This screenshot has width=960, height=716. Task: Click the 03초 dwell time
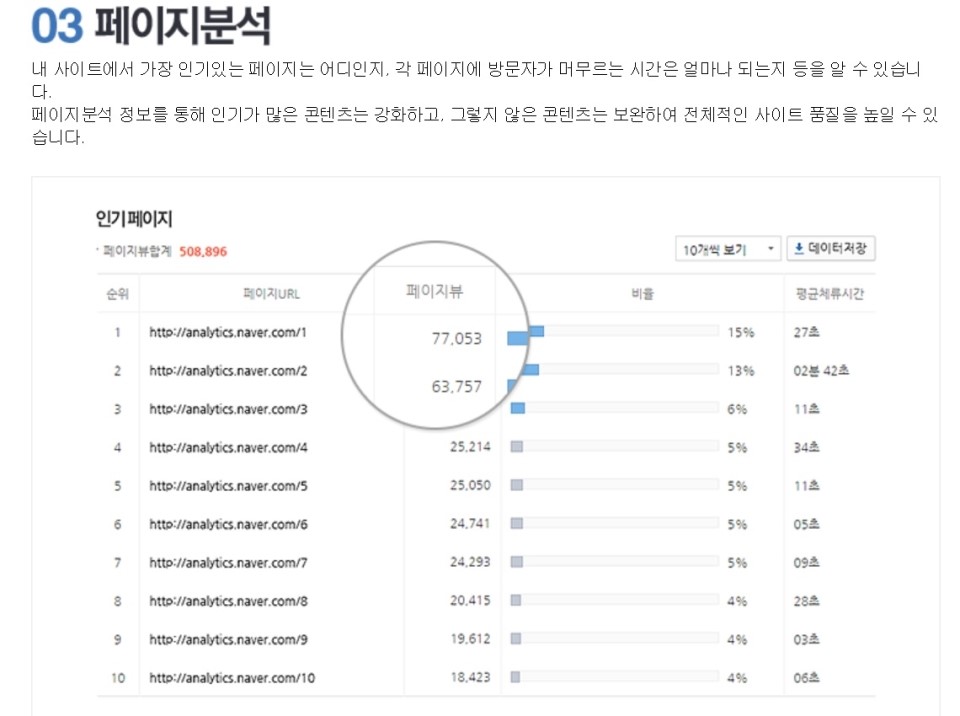pos(806,639)
